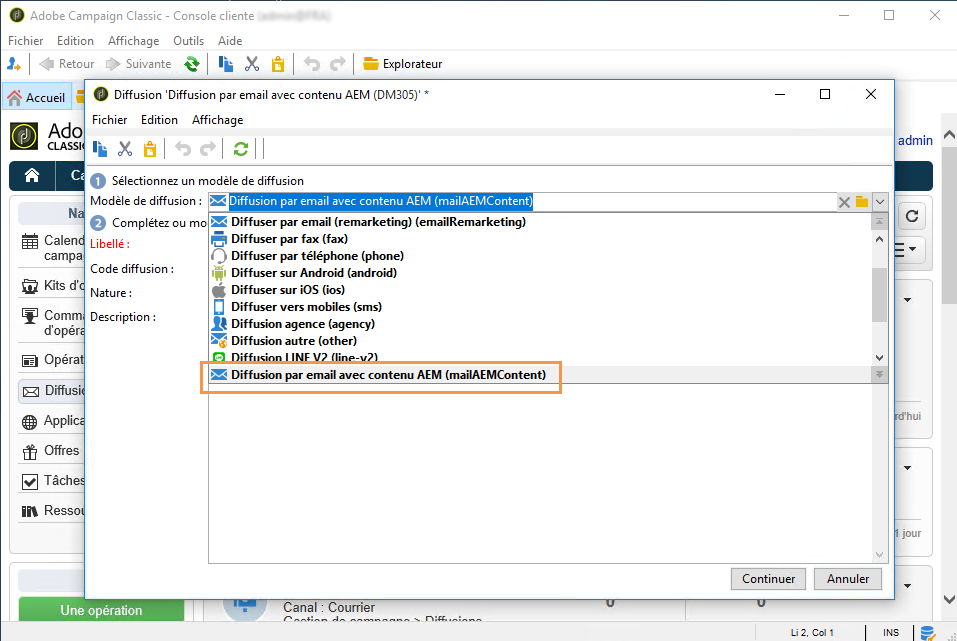Click Modèle de diffusion text field
This screenshot has width=957, height=641.
click(x=522, y=201)
